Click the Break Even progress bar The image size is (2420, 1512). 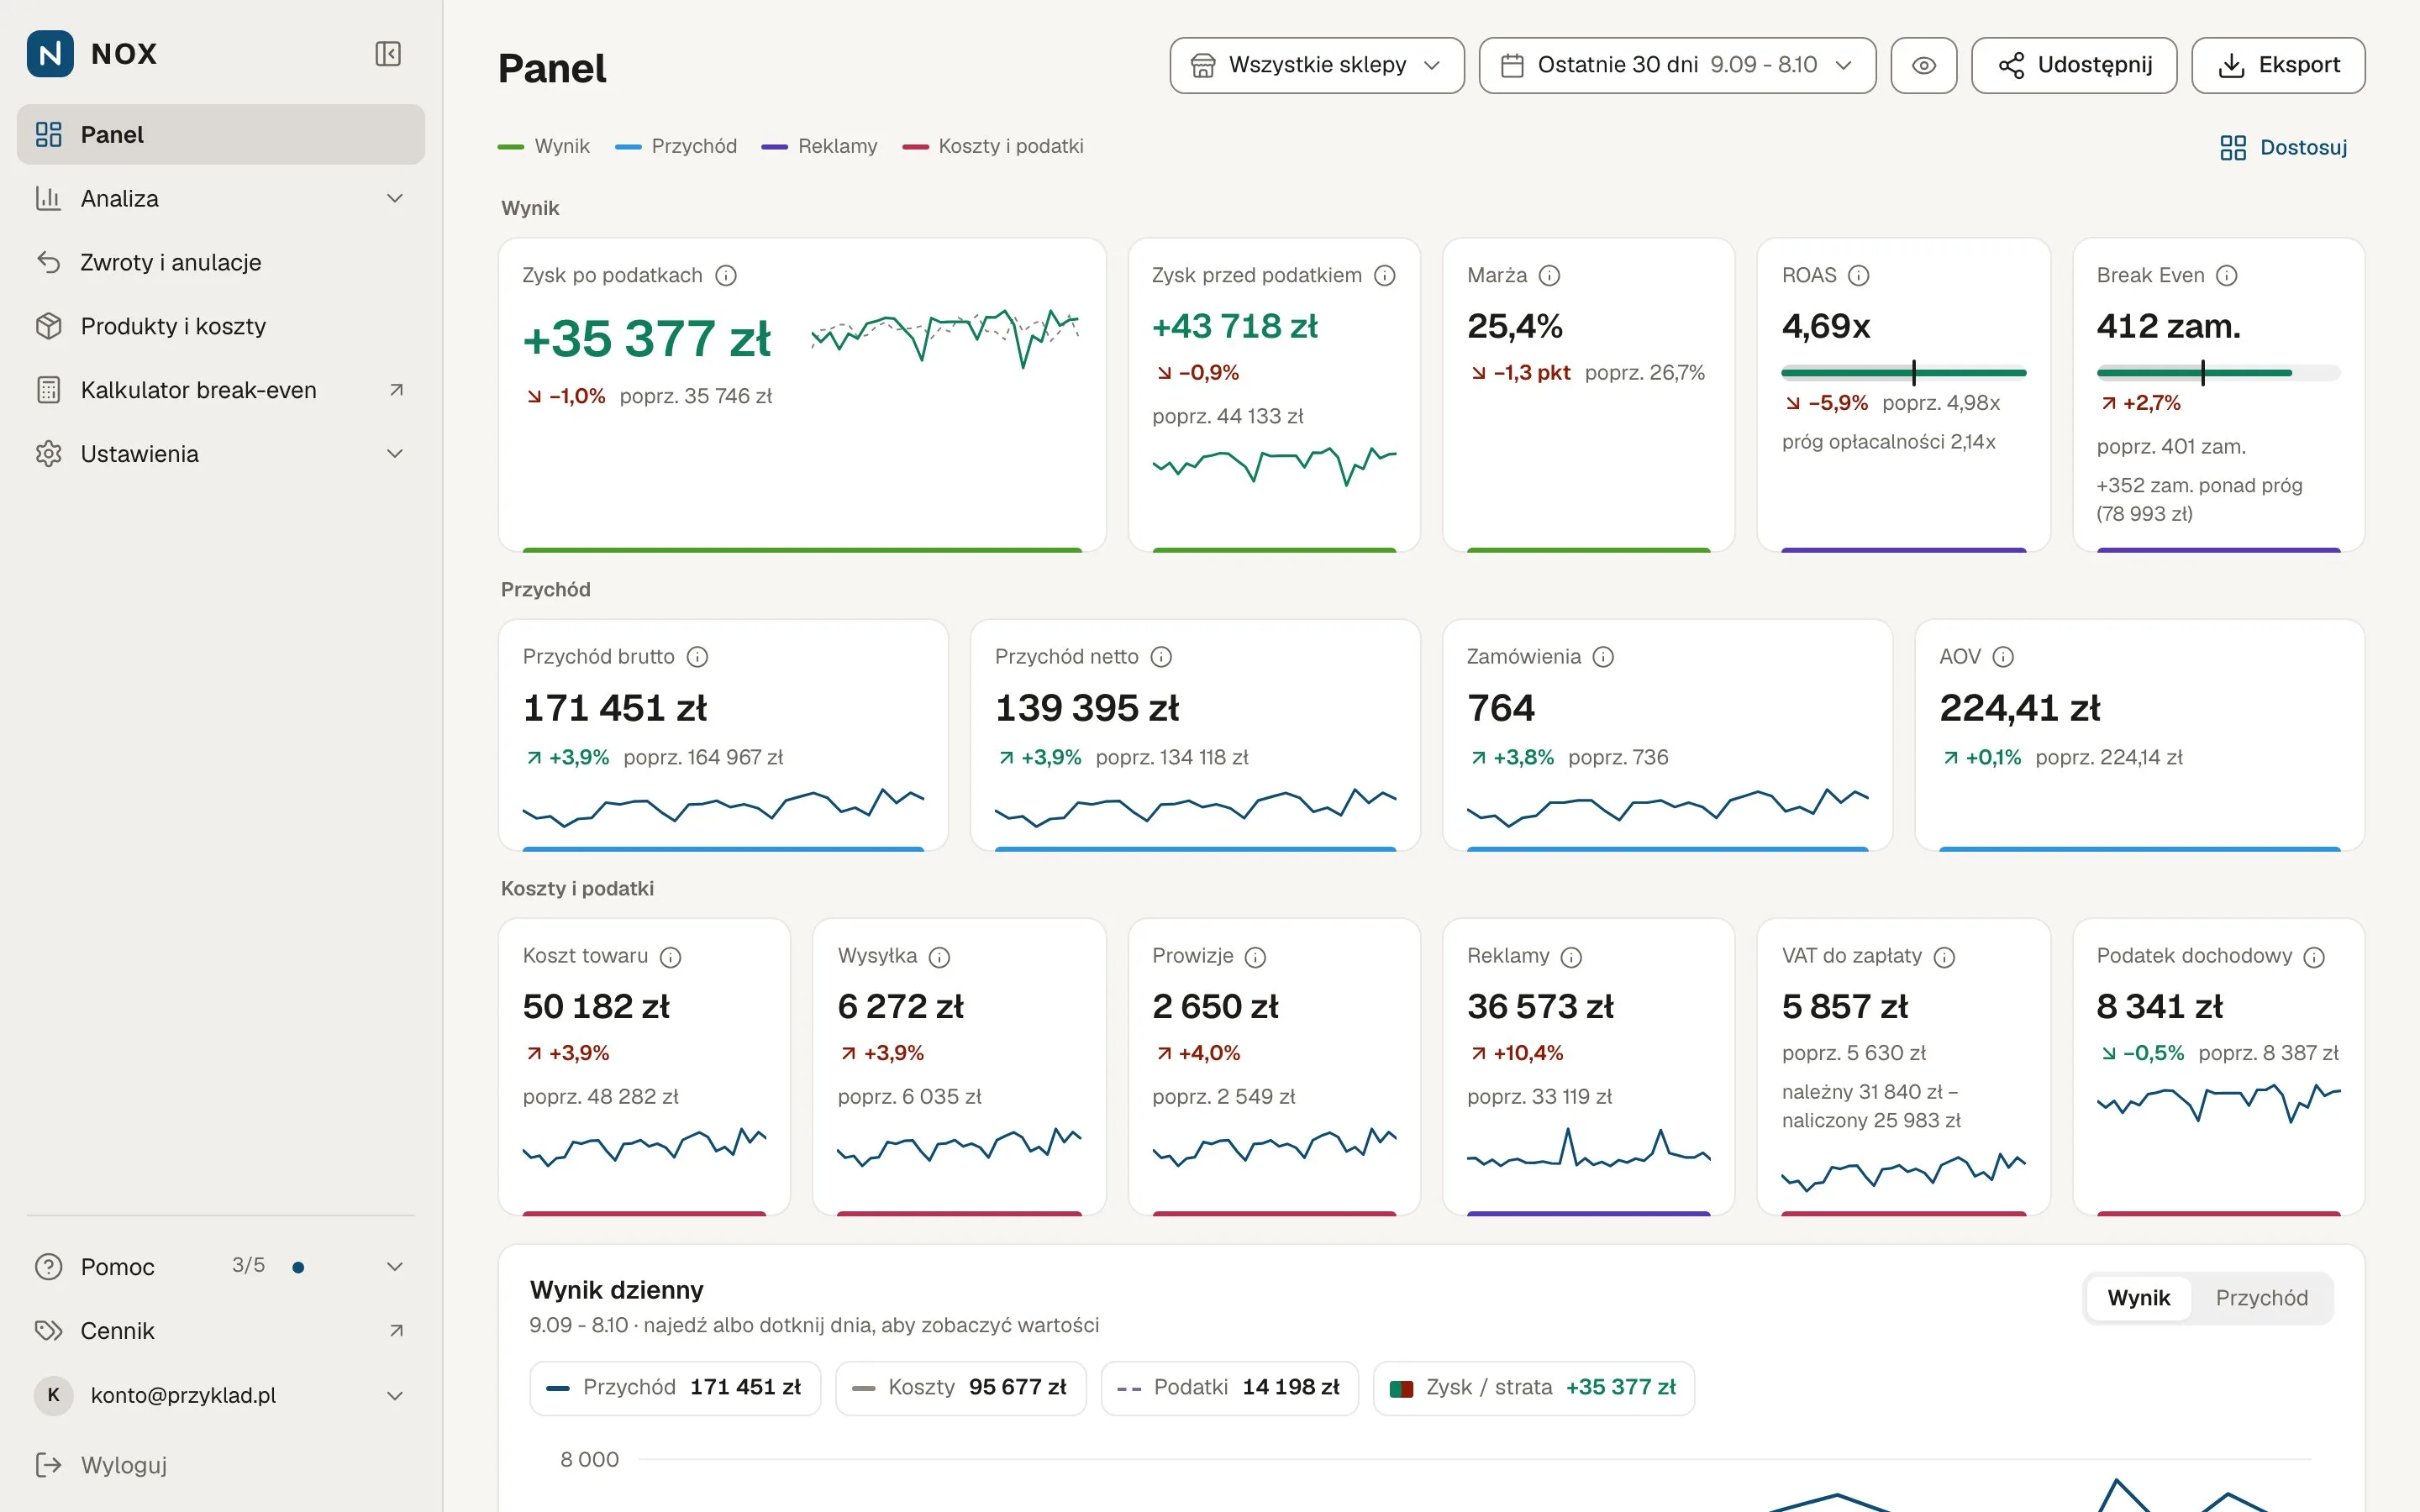2218,373
